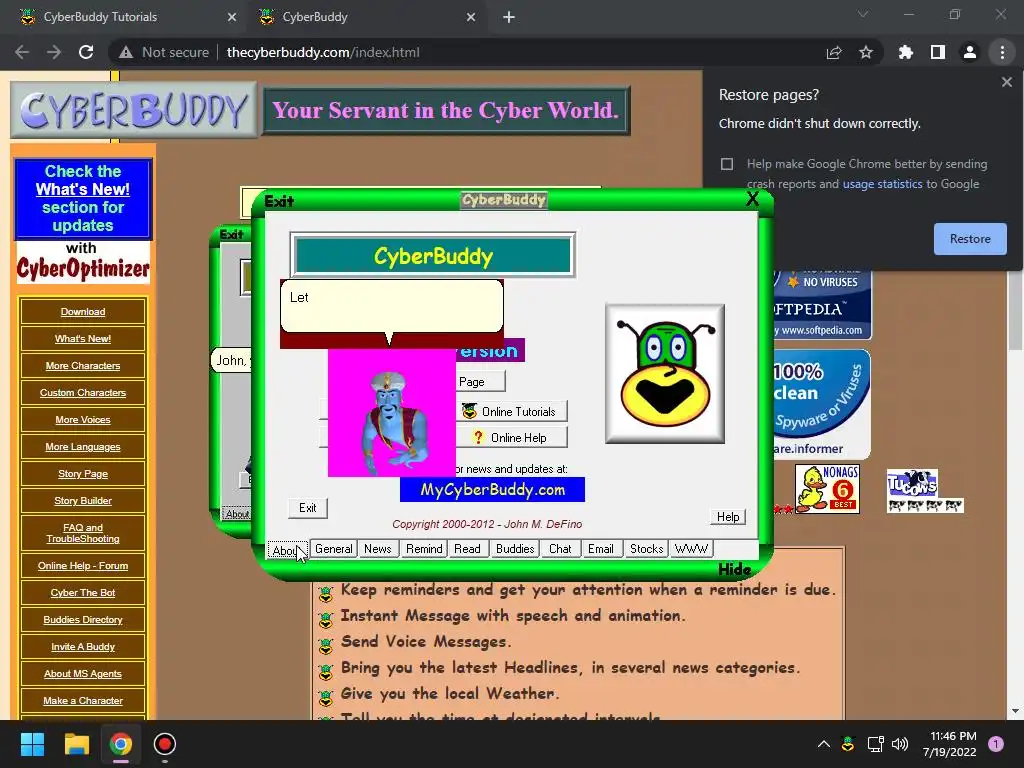Open the Download sidebar link

pyautogui.click(x=83, y=312)
